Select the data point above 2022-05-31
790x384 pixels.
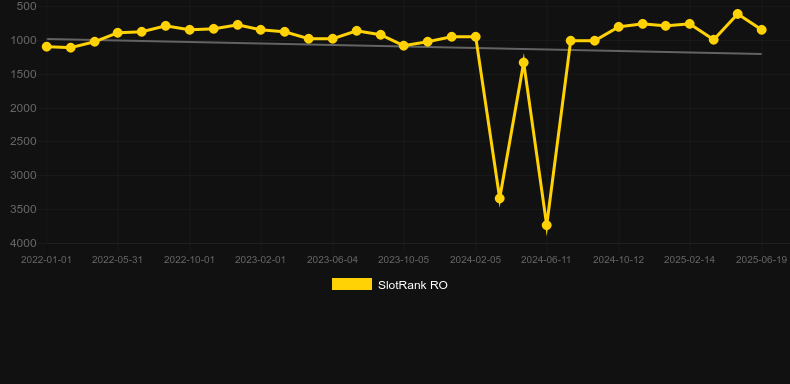coord(118,33)
